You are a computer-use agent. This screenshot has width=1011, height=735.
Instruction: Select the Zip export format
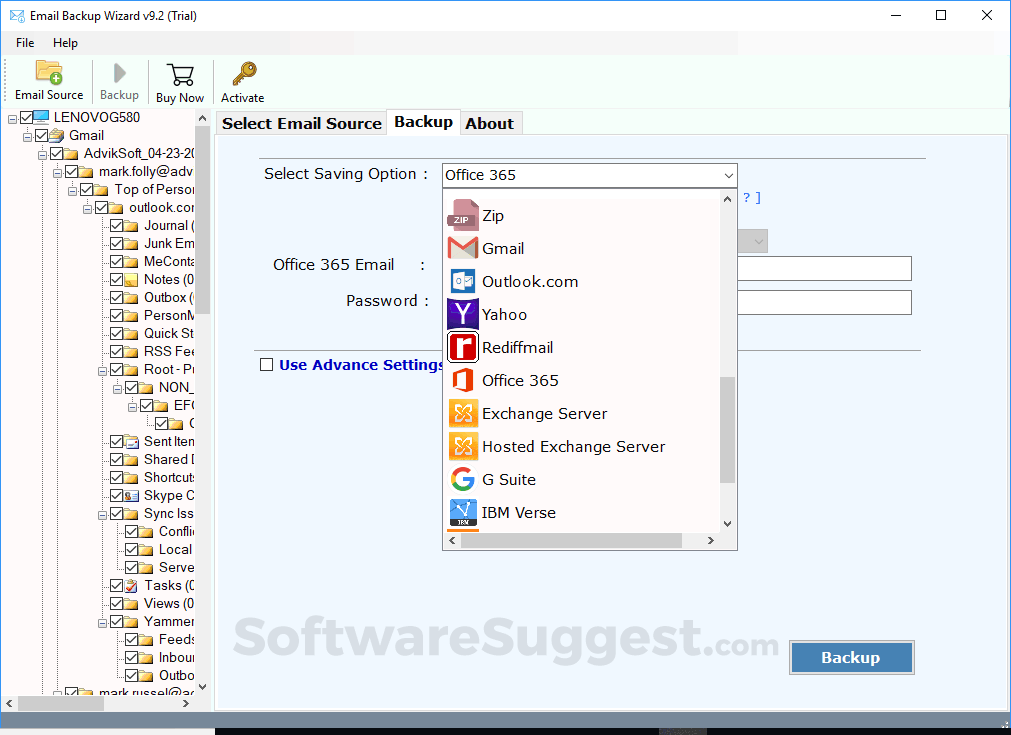click(x=462, y=215)
